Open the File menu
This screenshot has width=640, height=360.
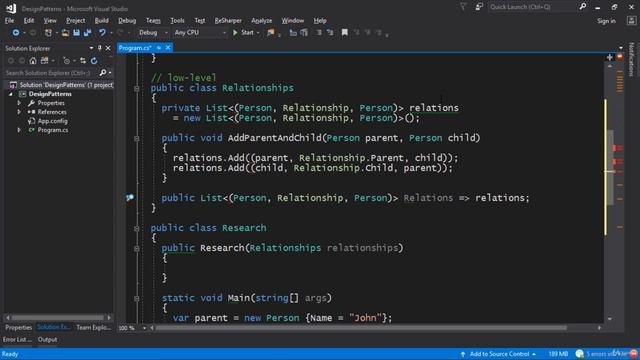[x=9, y=20]
